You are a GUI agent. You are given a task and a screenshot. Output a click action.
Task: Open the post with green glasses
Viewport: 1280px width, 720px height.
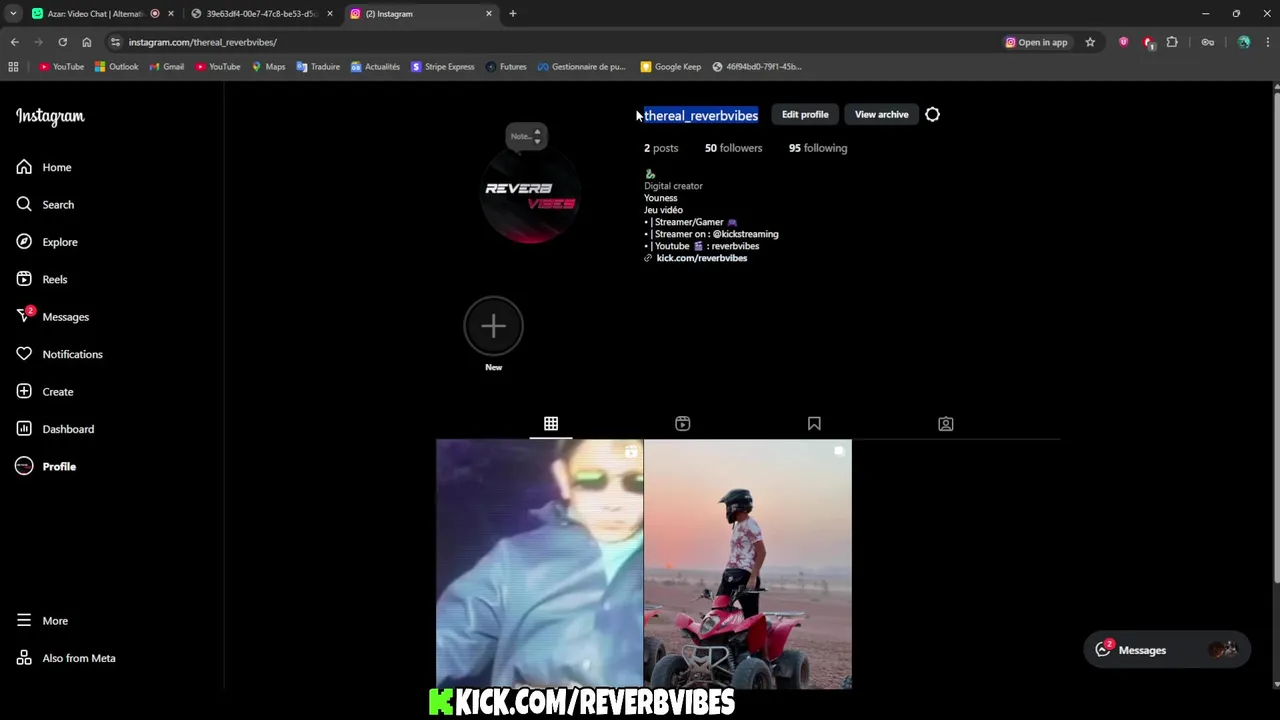(539, 564)
